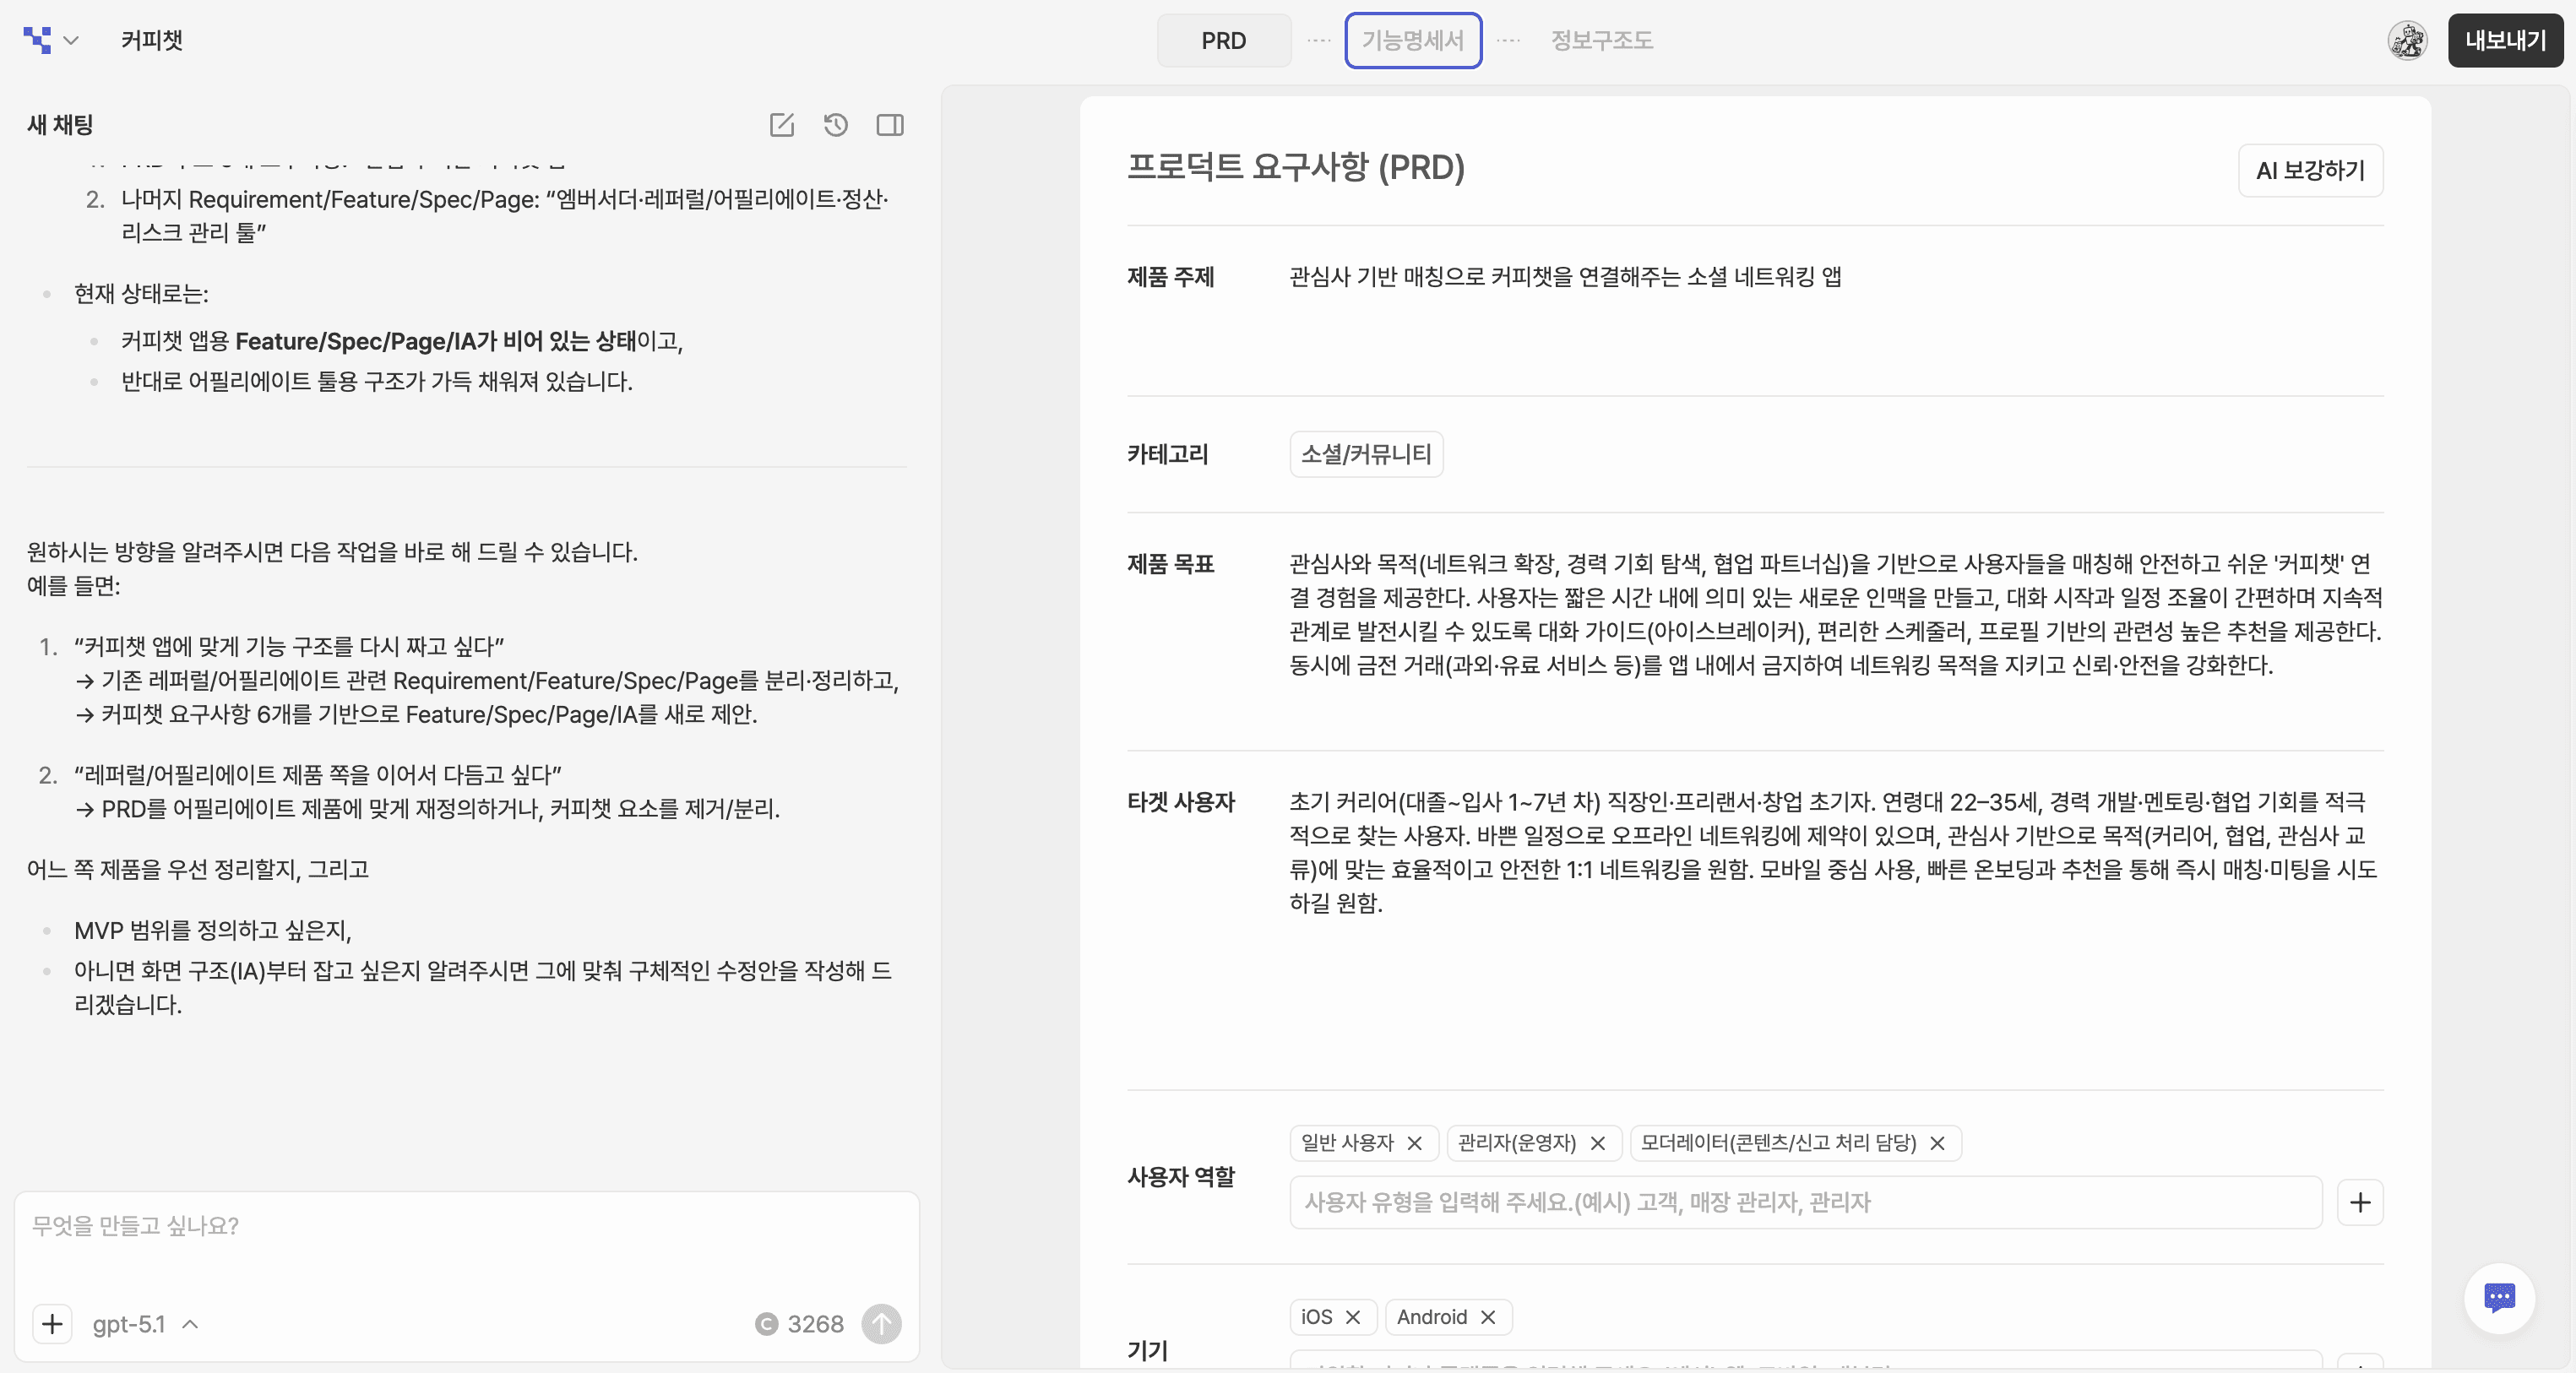Add user role with plus button
This screenshot has height=1373, width=2576.
2359,1202
